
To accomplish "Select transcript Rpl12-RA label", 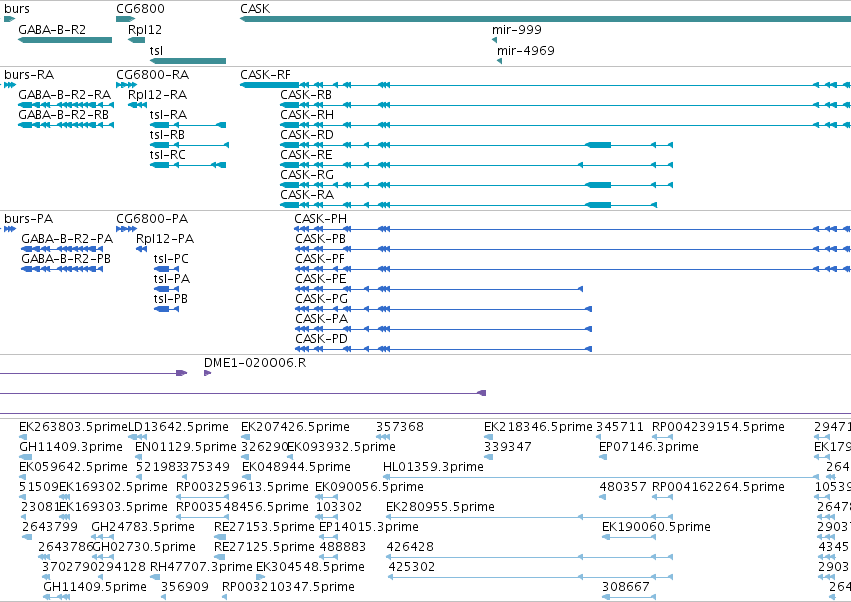I will [157, 95].
